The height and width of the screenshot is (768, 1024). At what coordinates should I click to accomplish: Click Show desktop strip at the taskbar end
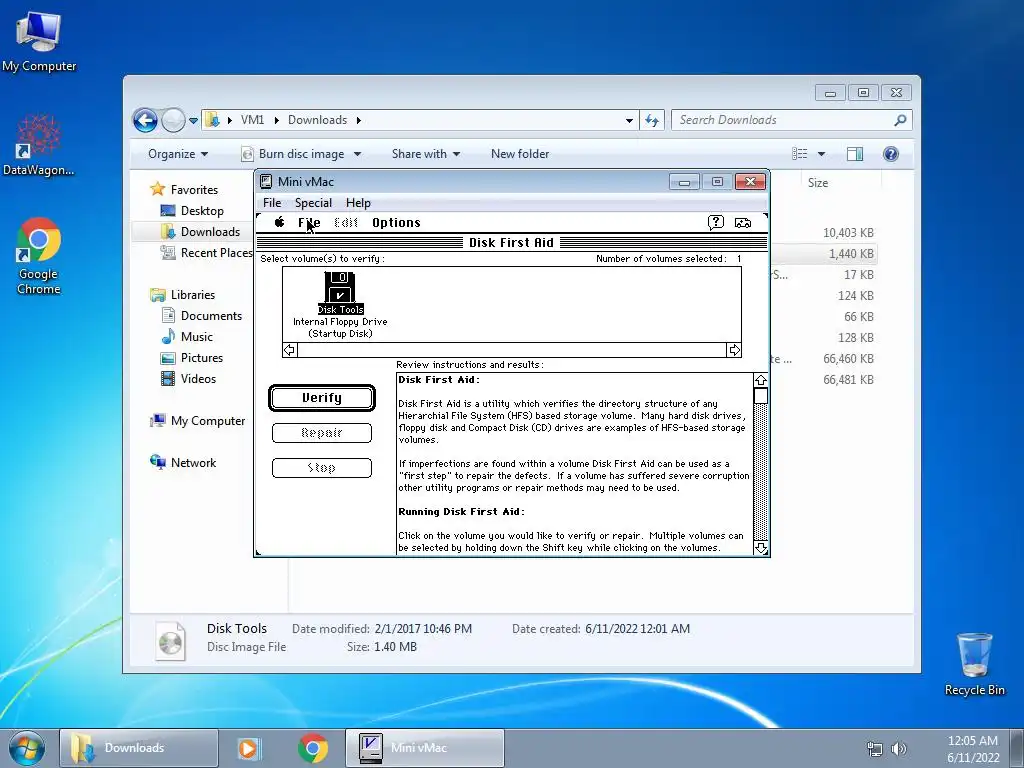pos(1017,748)
